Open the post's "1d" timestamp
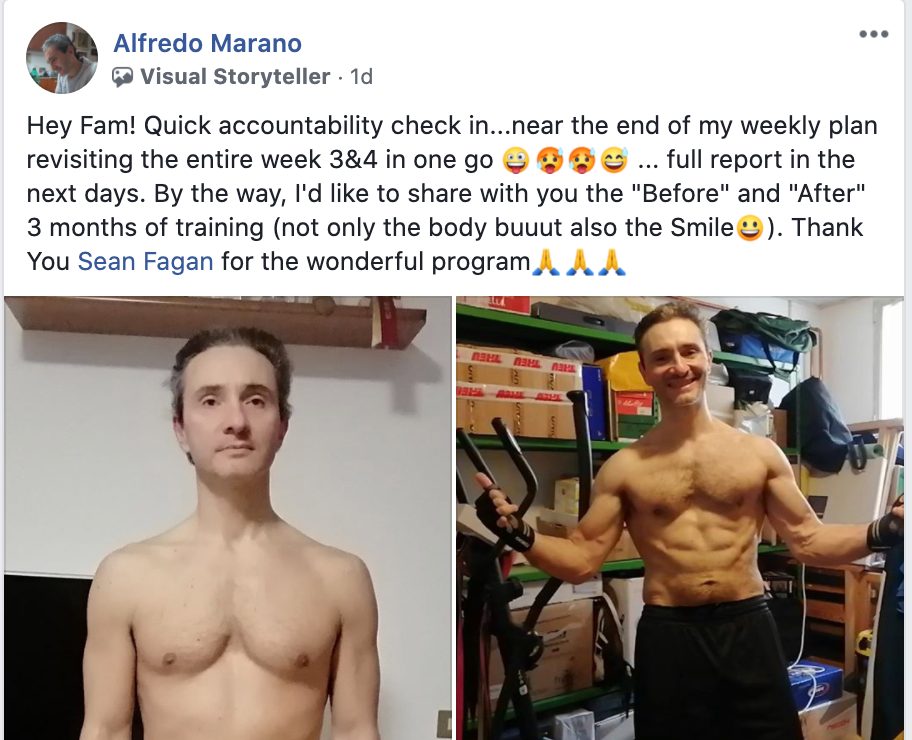The width and height of the screenshot is (912, 740). tap(361, 77)
